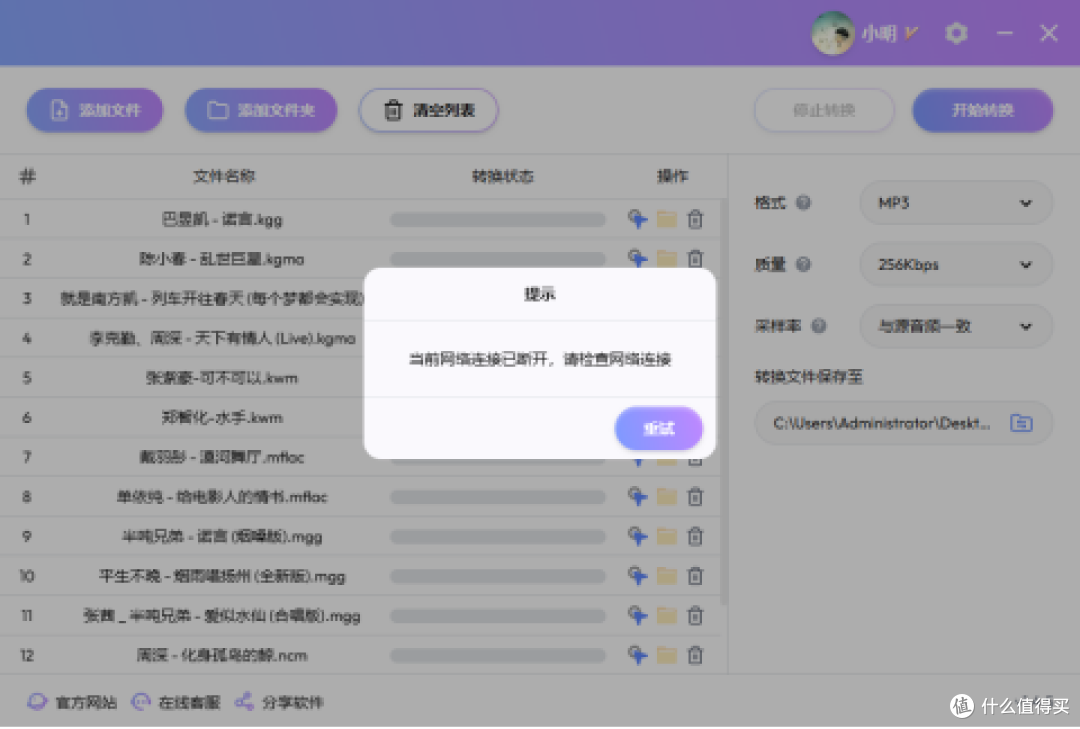The height and width of the screenshot is (729, 1080).
Task: Open the folder icon in row 8
Action: point(667,497)
